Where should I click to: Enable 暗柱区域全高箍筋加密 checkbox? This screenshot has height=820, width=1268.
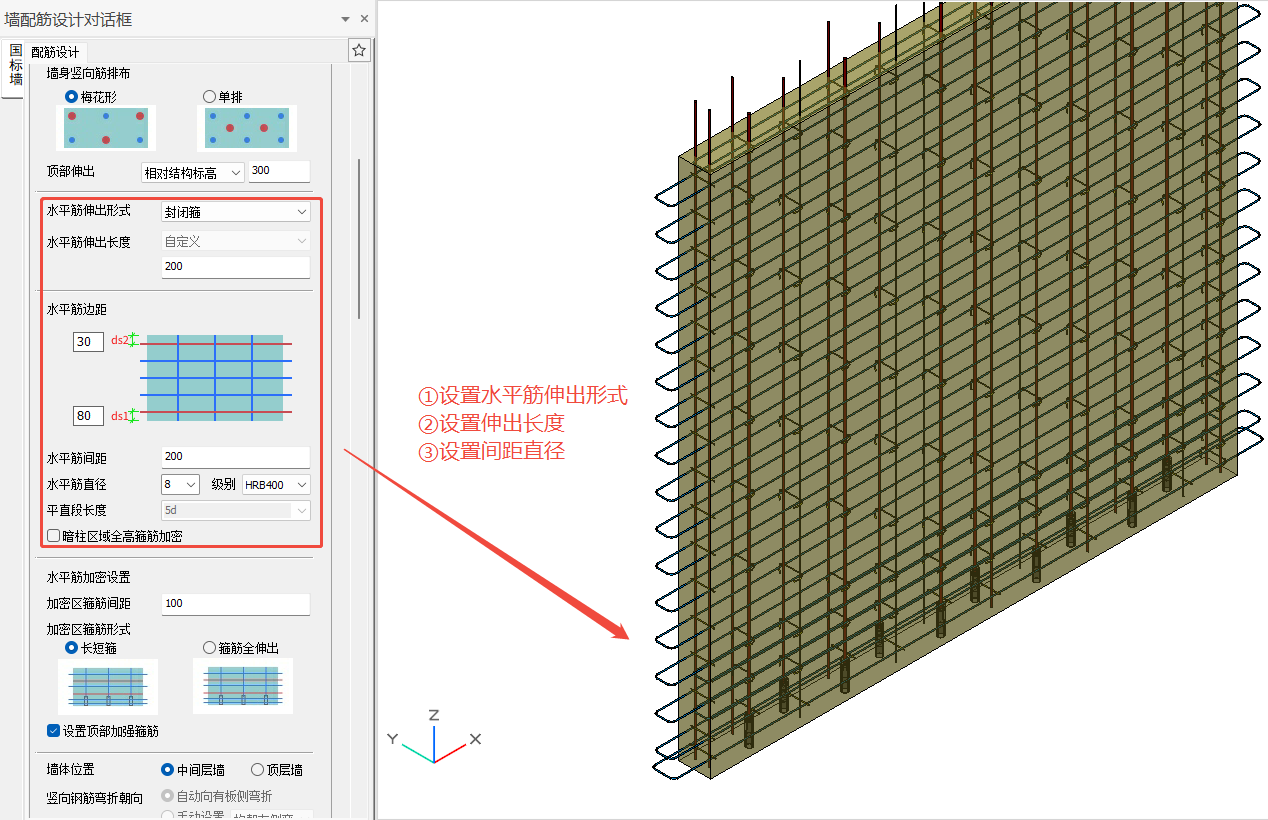click(54, 536)
